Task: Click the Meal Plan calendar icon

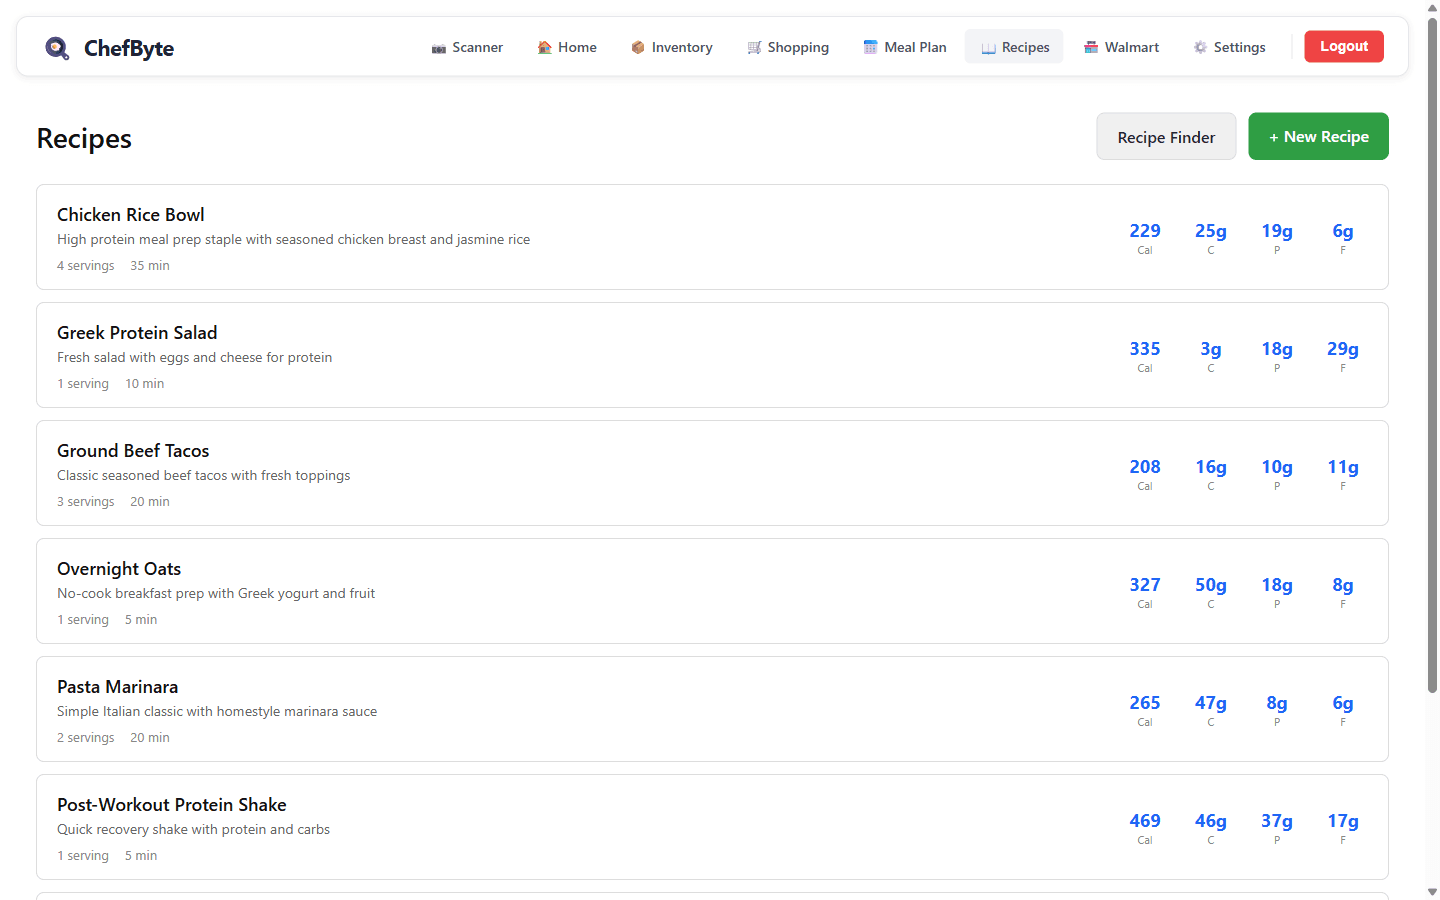Action: [870, 48]
